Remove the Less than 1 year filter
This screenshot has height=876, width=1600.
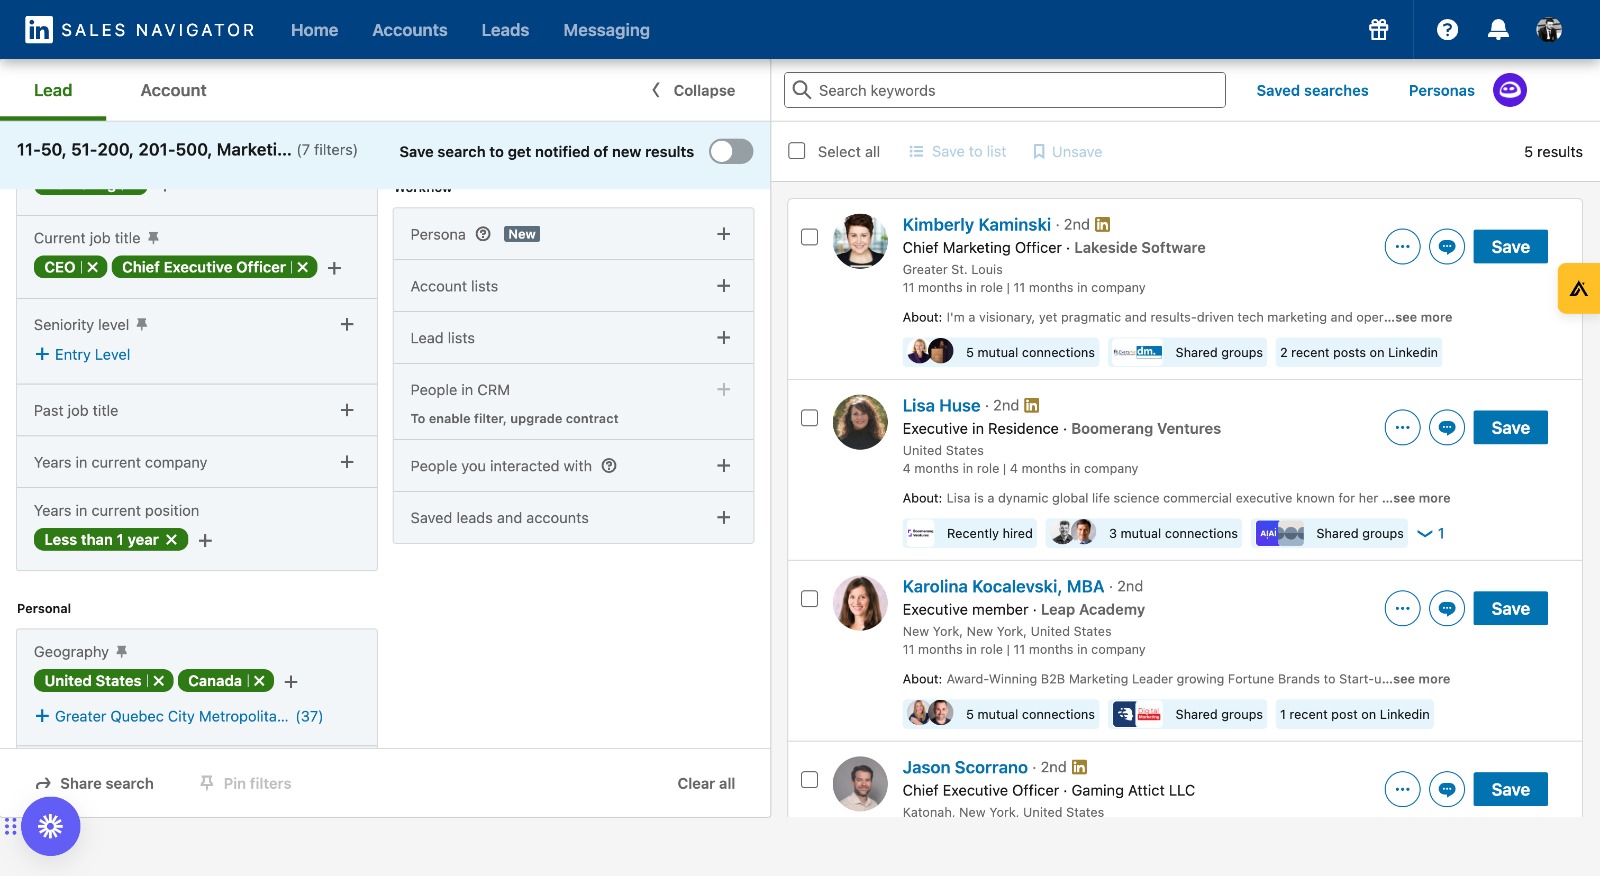point(171,540)
